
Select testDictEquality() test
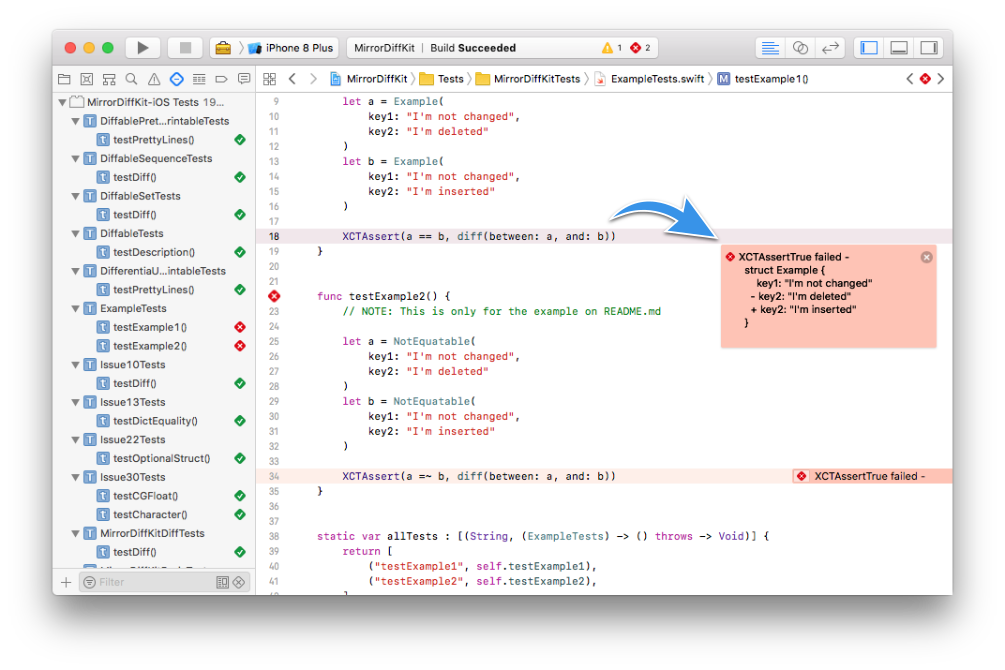pyautogui.click(x=154, y=421)
